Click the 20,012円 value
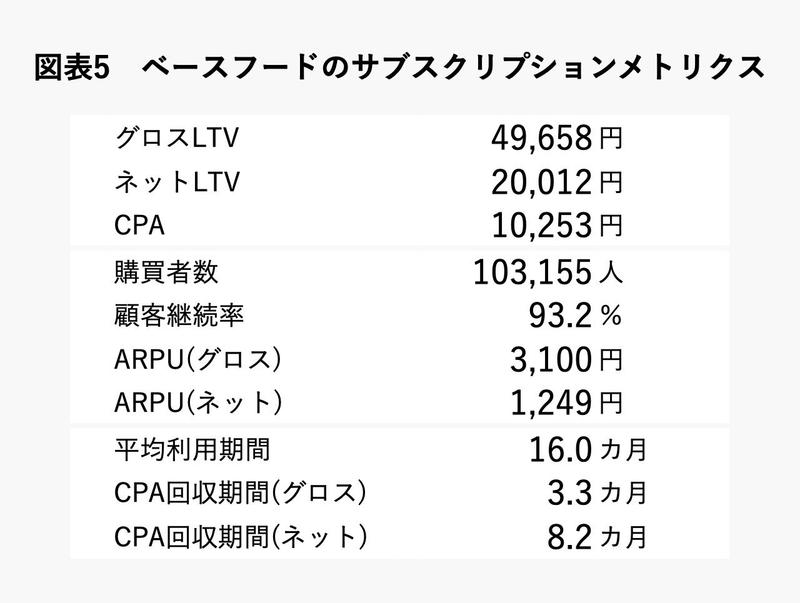800x603 pixels. click(556, 182)
